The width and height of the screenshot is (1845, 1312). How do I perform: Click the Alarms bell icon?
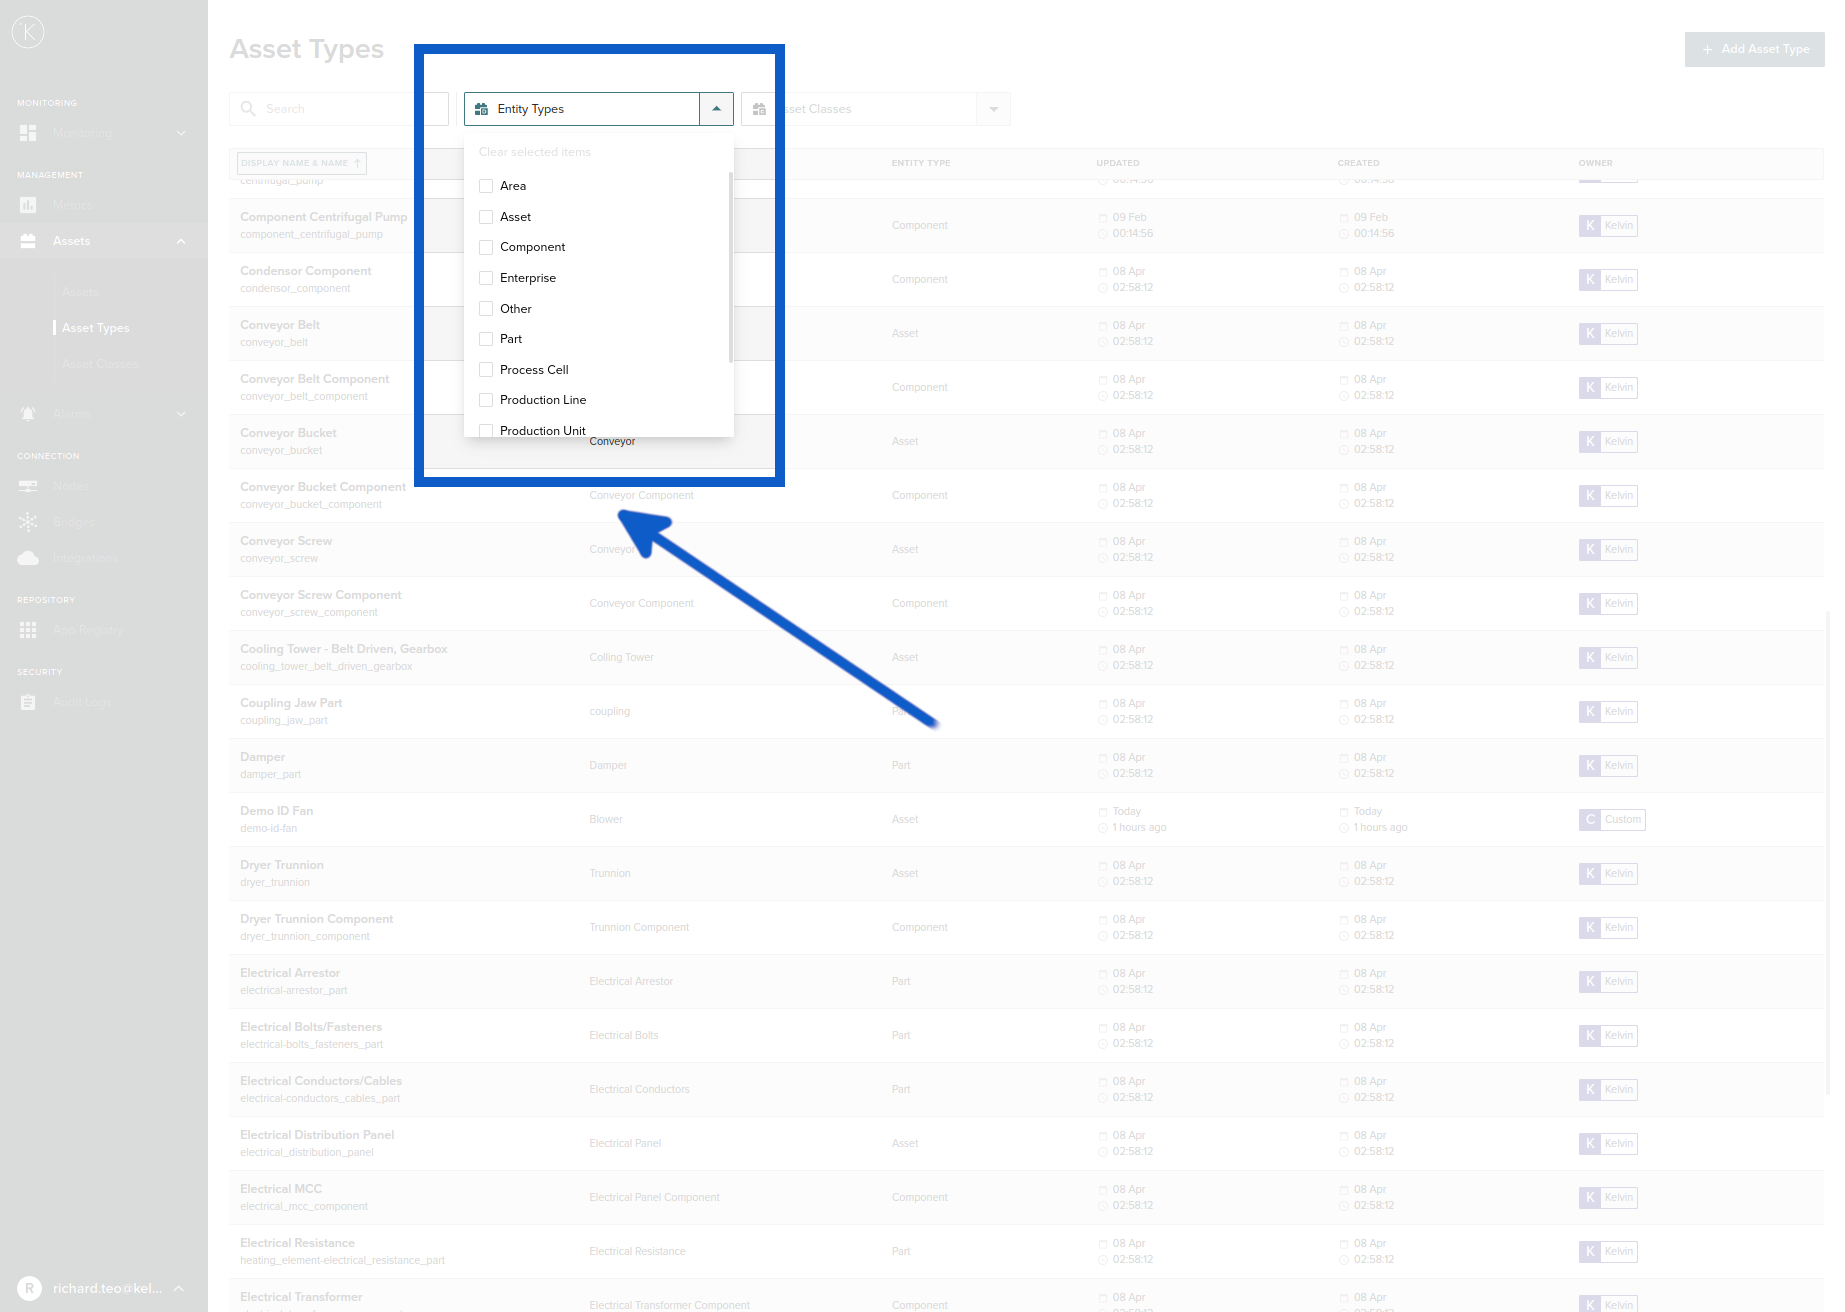coord(28,414)
